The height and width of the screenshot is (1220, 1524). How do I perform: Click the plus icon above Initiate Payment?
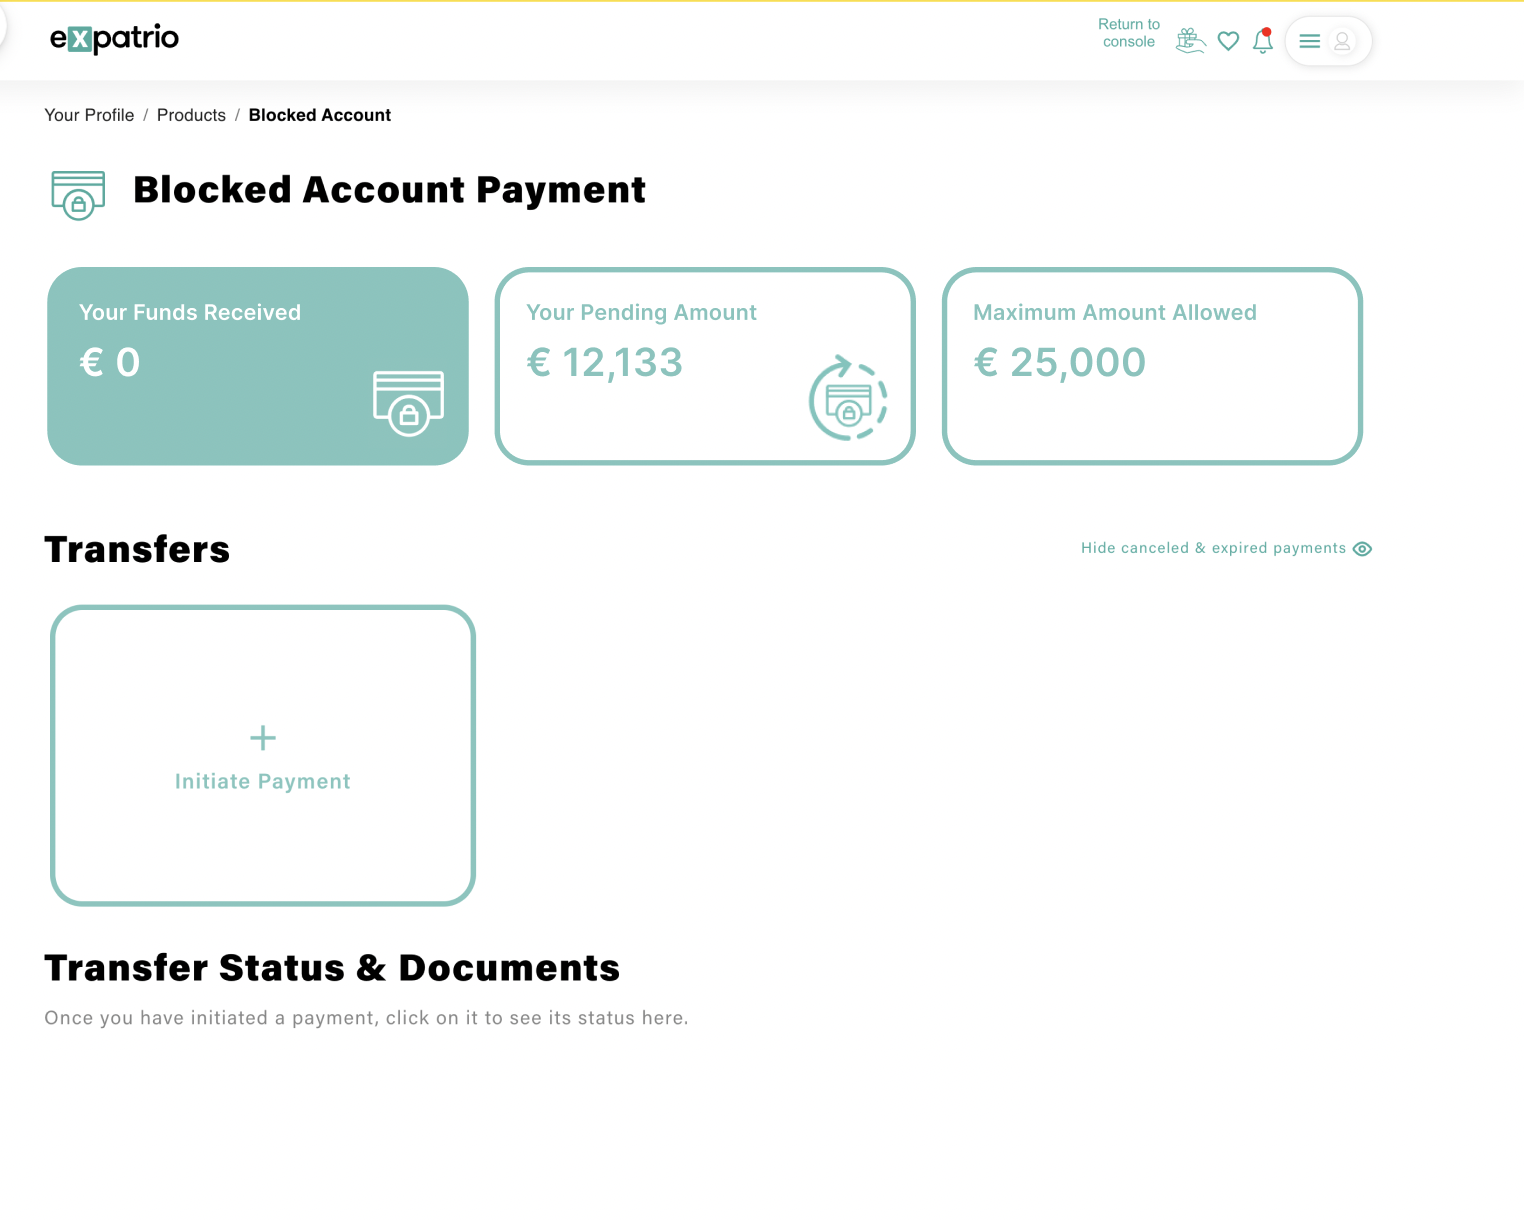tap(263, 738)
